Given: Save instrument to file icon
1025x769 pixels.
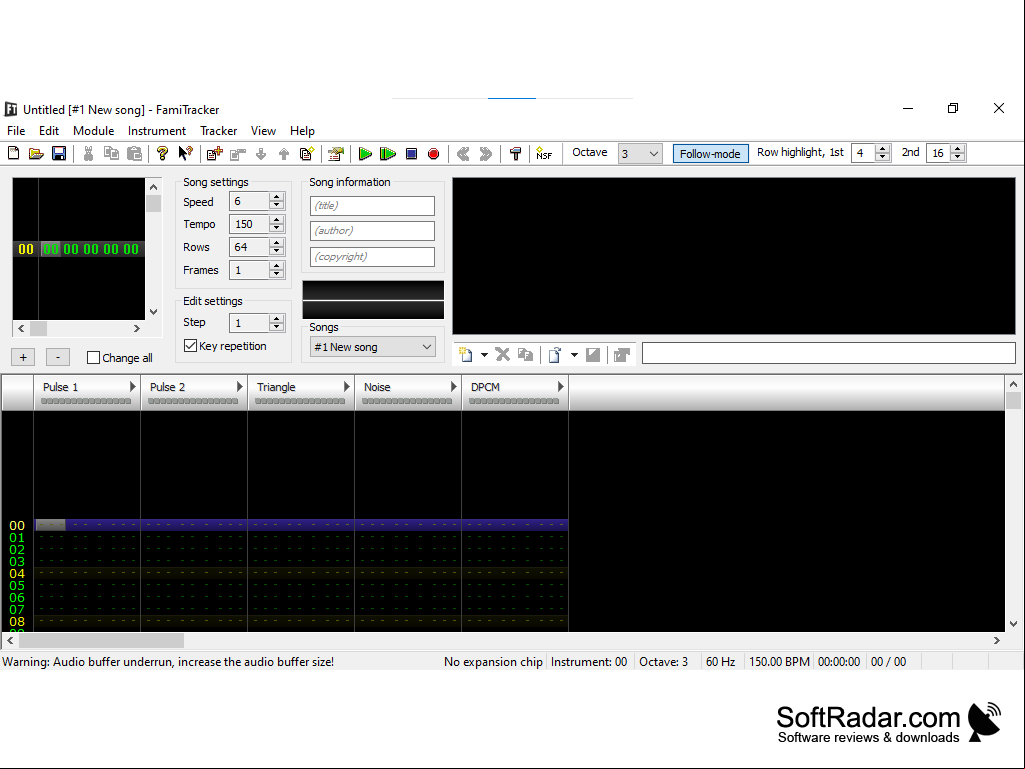Looking at the screenshot, I should (x=593, y=354).
